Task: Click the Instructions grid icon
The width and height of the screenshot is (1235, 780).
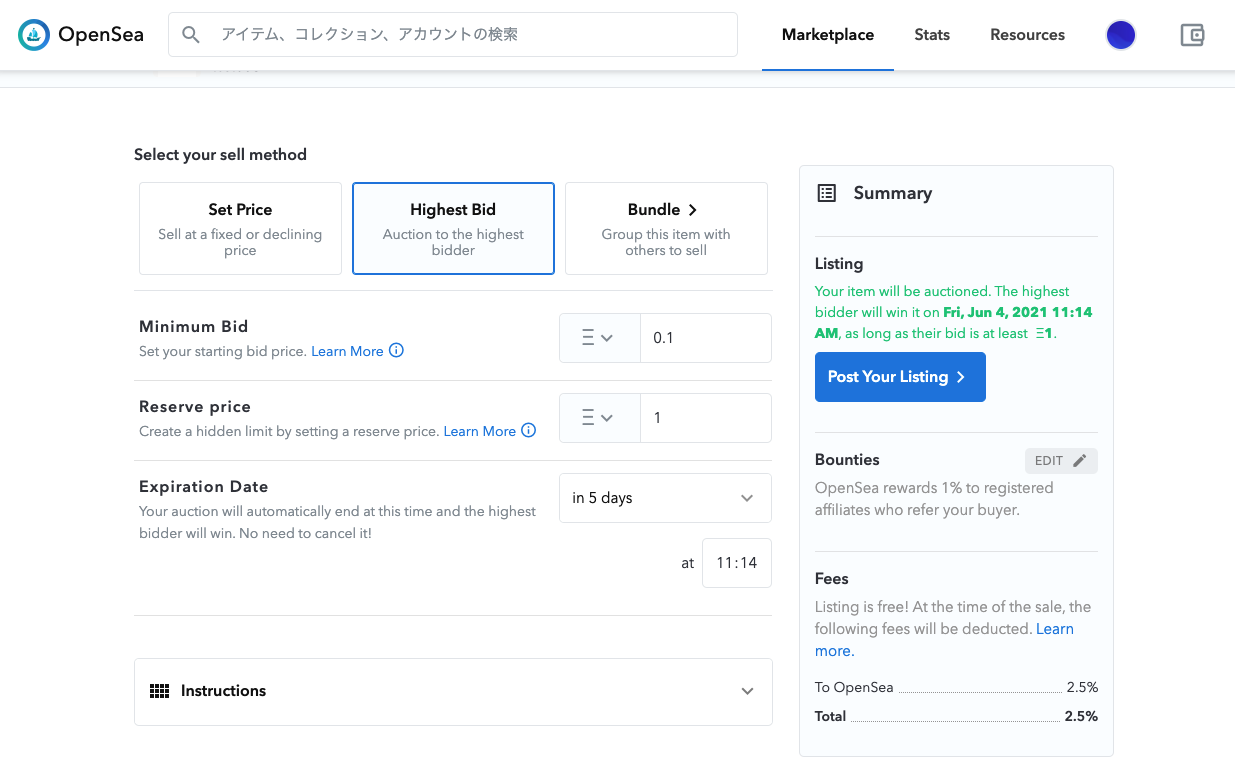Action: point(159,691)
